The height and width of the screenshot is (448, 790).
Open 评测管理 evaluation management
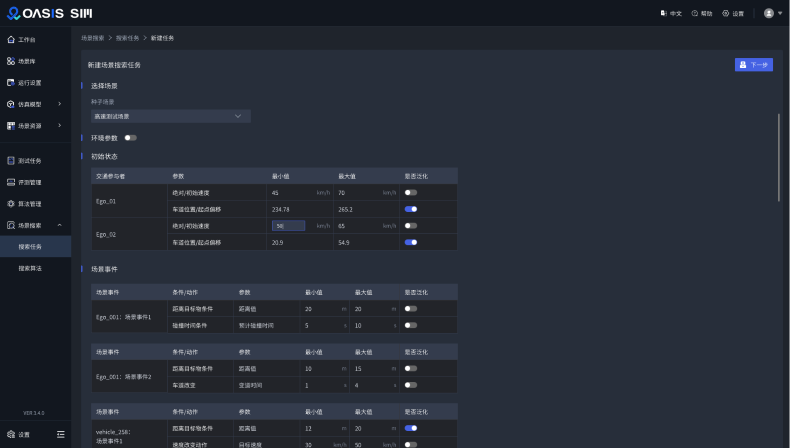coord(29,182)
